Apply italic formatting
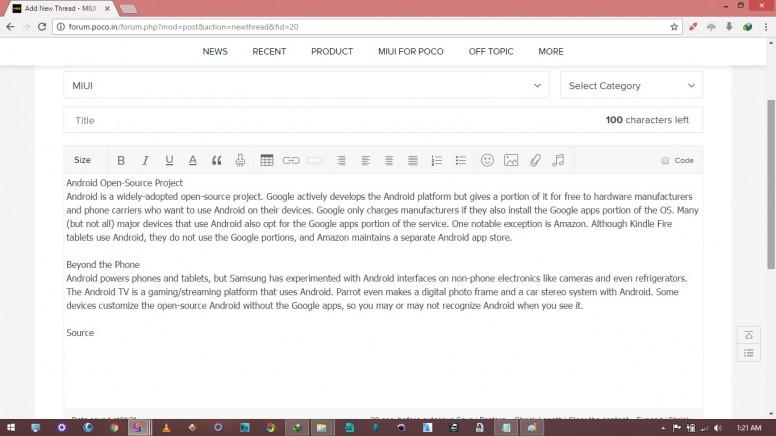Screen dimensions: 776x436 [x=145, y=160]
